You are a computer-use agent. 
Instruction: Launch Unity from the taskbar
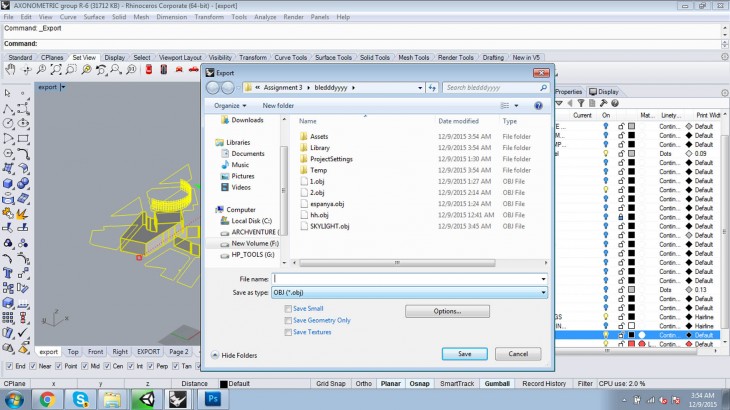click(x=145, y=400)
